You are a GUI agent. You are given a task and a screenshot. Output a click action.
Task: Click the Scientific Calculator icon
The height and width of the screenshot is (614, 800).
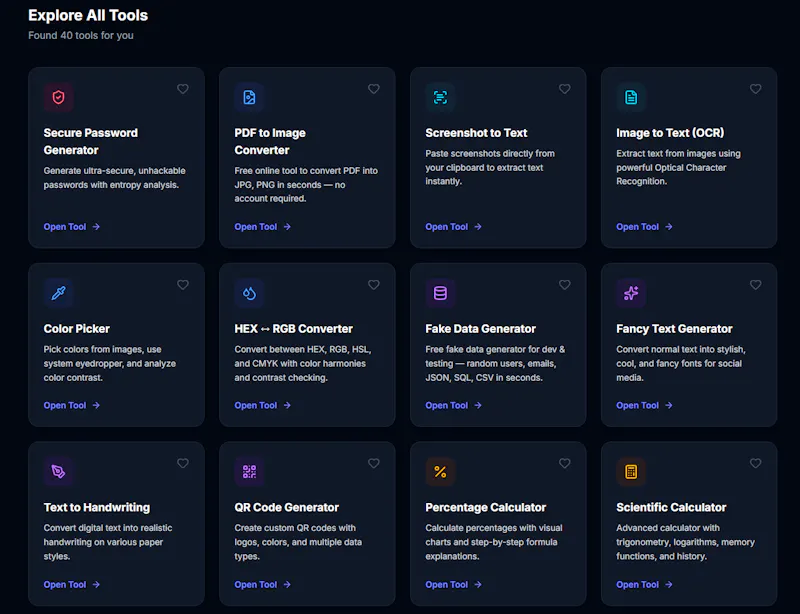tap(631, 472)
